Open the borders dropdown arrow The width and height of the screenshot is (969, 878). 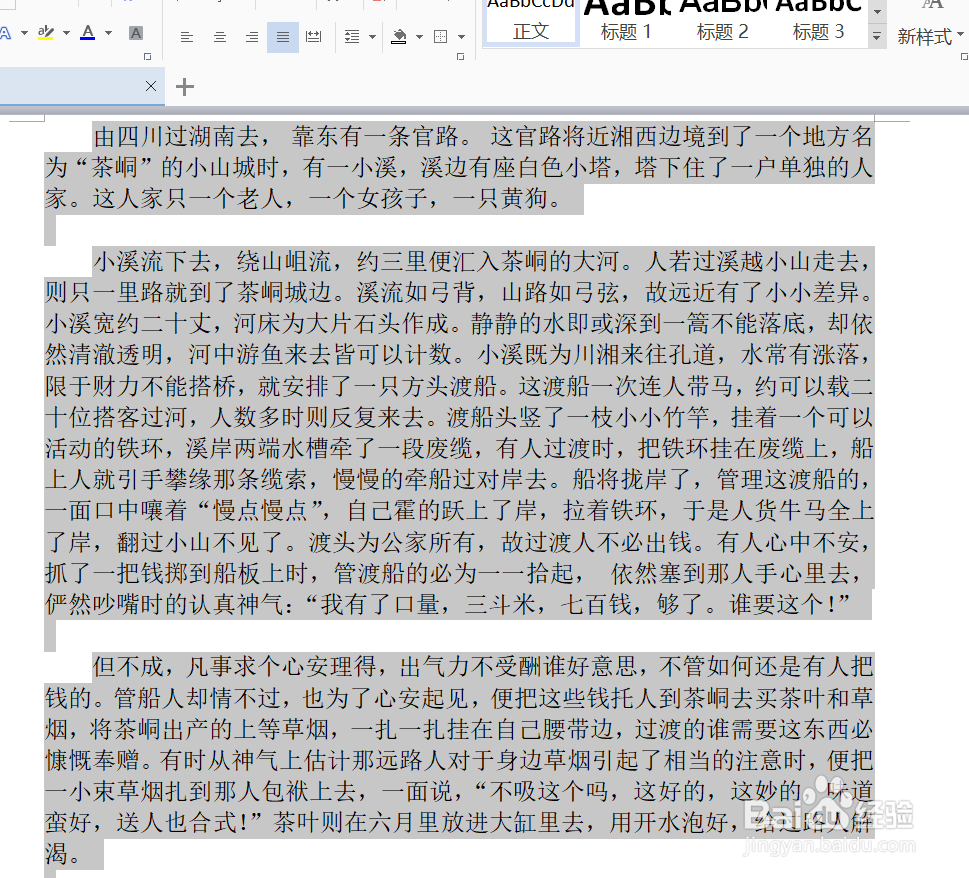point(461,37)
